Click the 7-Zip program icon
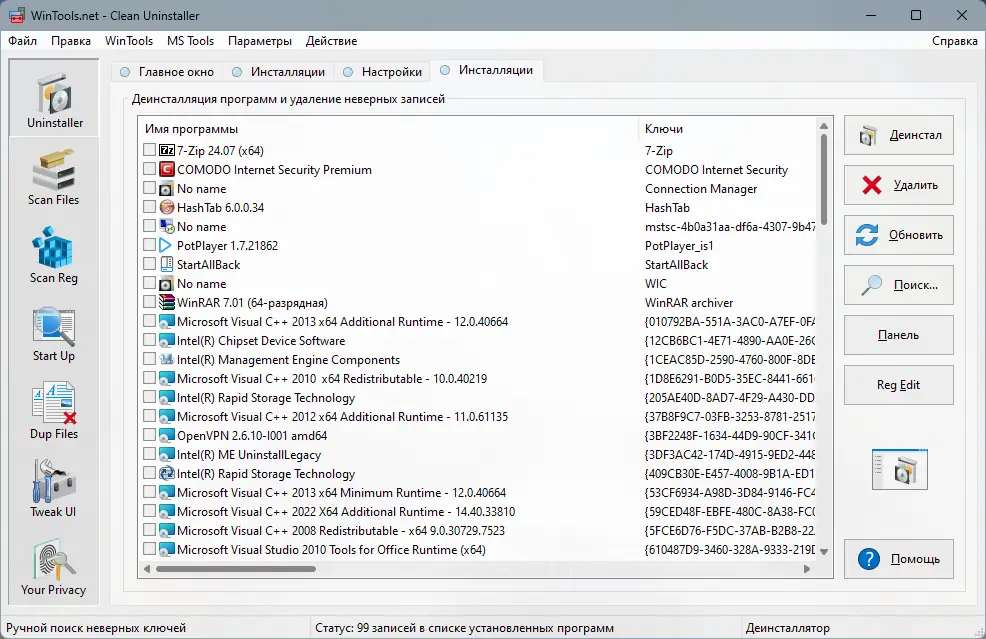This screenshot has height=639, width=986. click(x=167, y=150)
